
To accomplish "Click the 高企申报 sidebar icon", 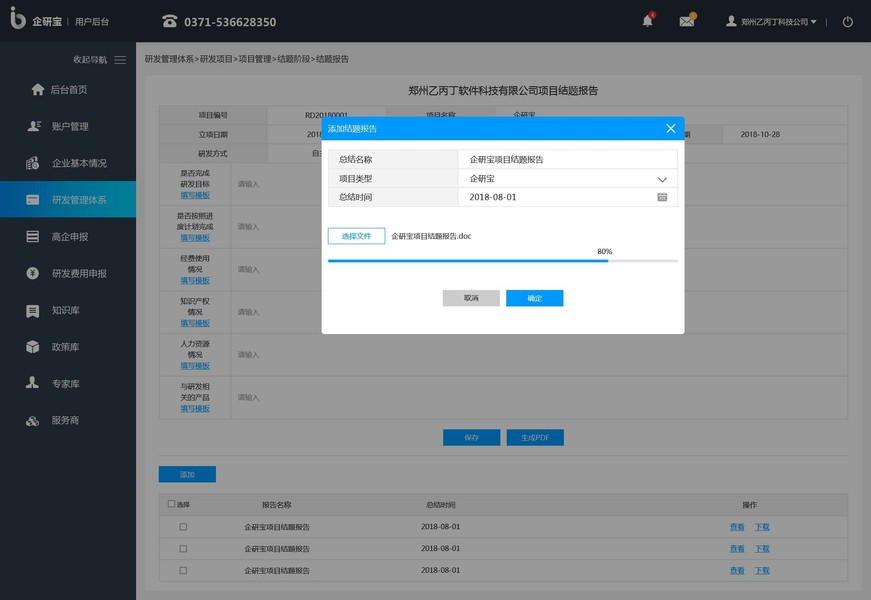I will coord(33,236).
